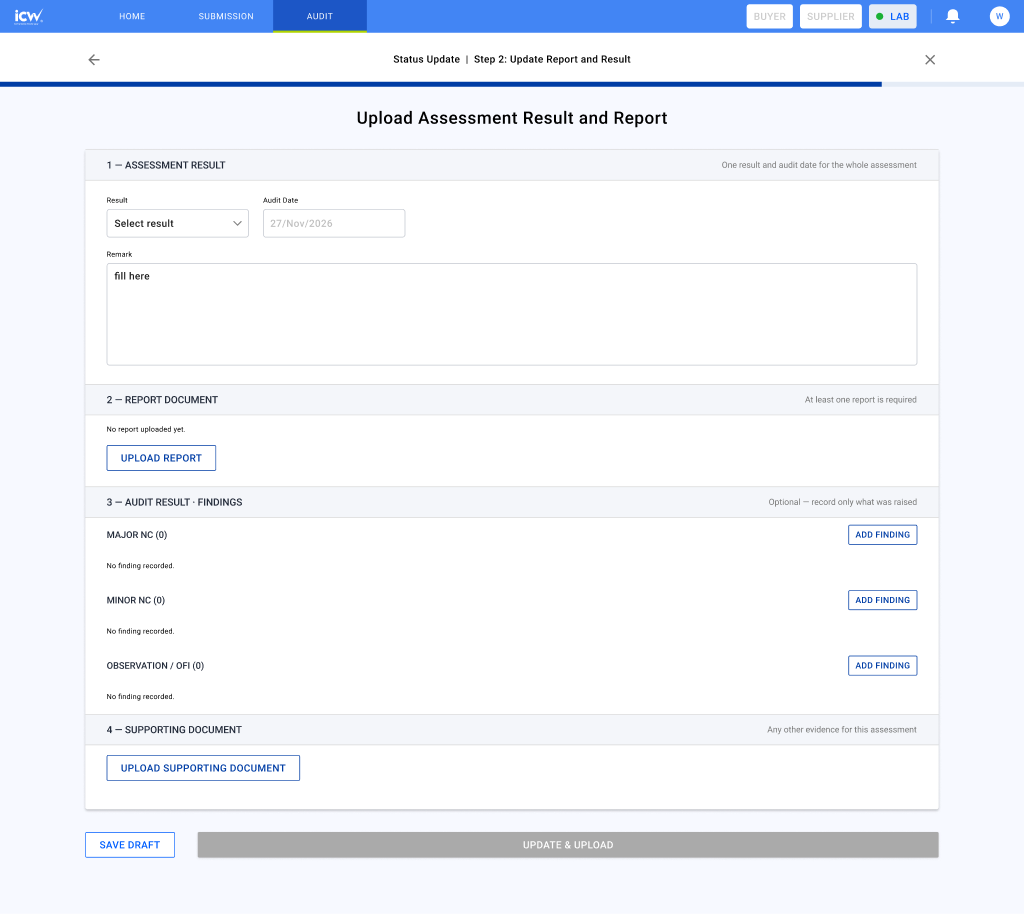Focus the Remark text area

(x=512, y=314)
